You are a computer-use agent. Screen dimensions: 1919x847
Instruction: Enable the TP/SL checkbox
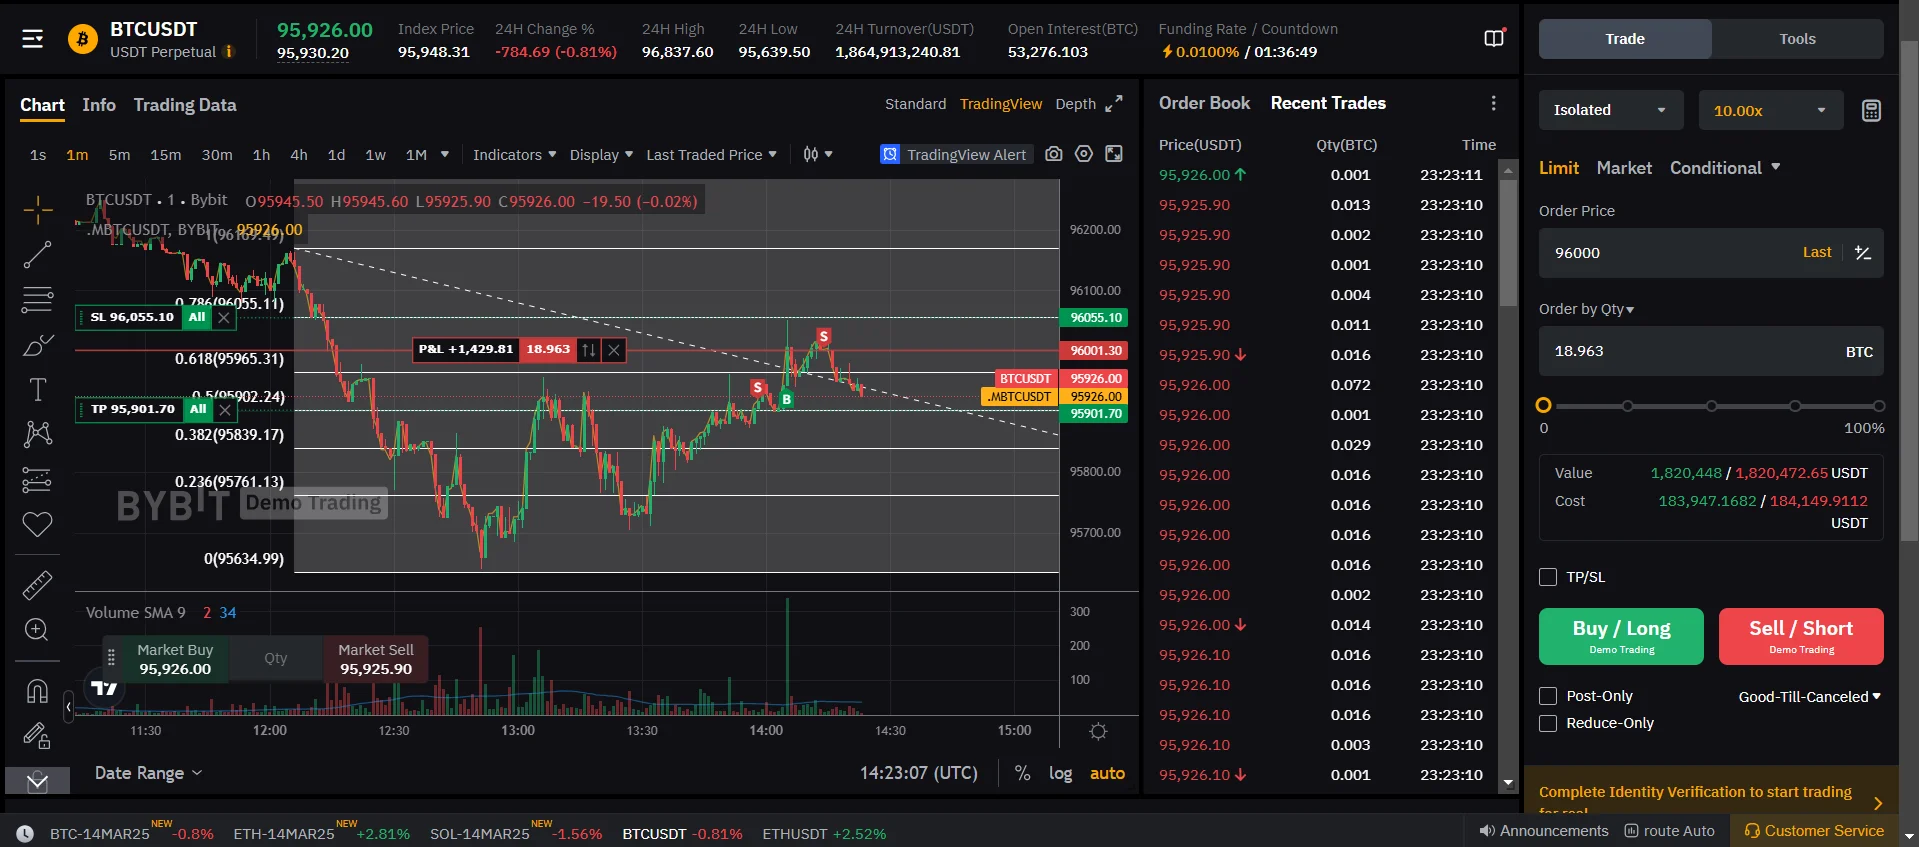(1548, 577)
